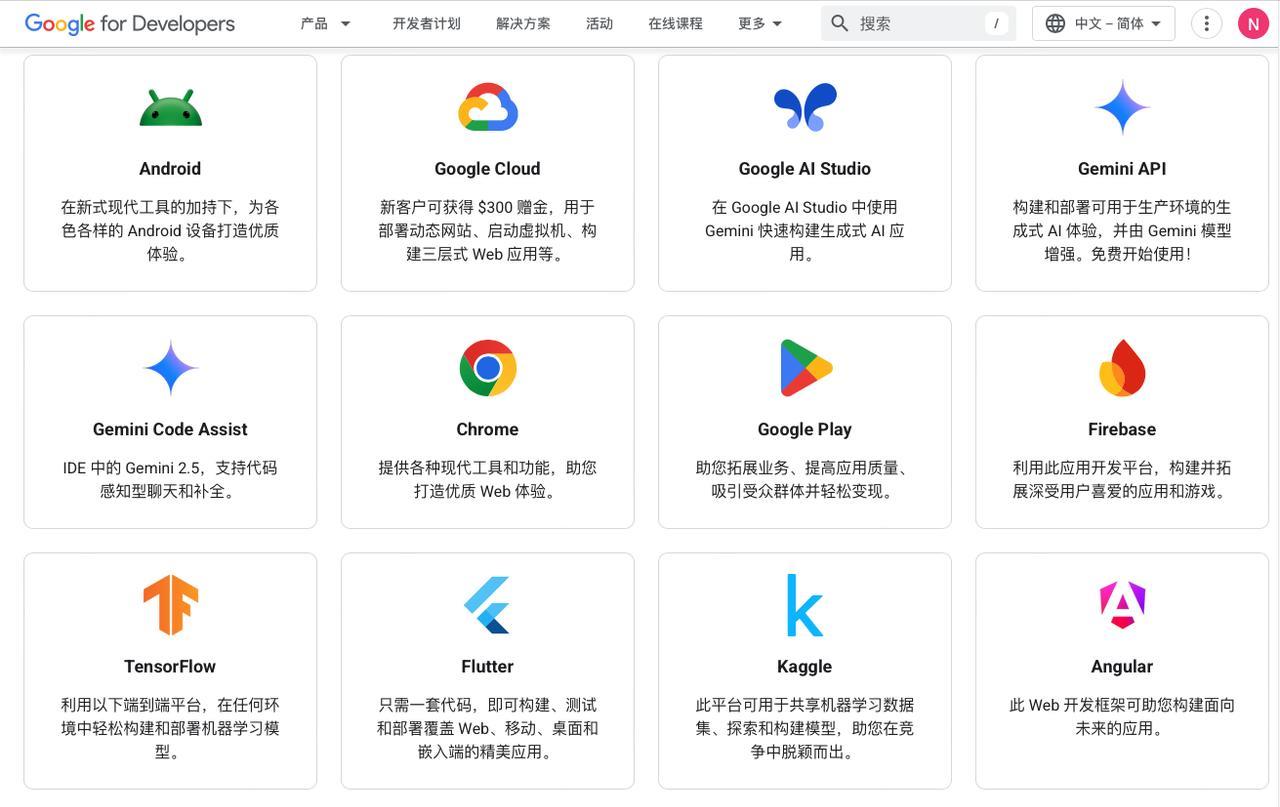Focus the 搜索 search input field
Screen dimensions: 1280x807
coord(918,23)
